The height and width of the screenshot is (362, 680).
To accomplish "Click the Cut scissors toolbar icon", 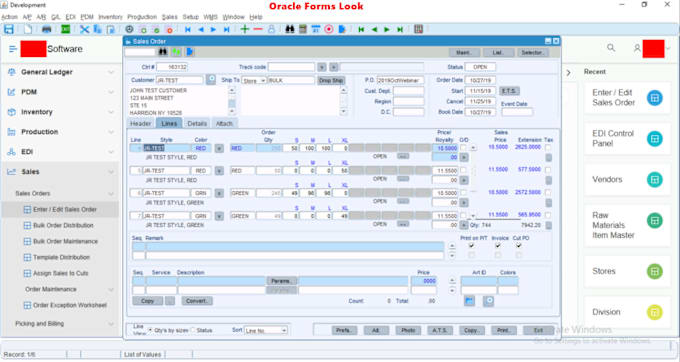I will point(85,29).
